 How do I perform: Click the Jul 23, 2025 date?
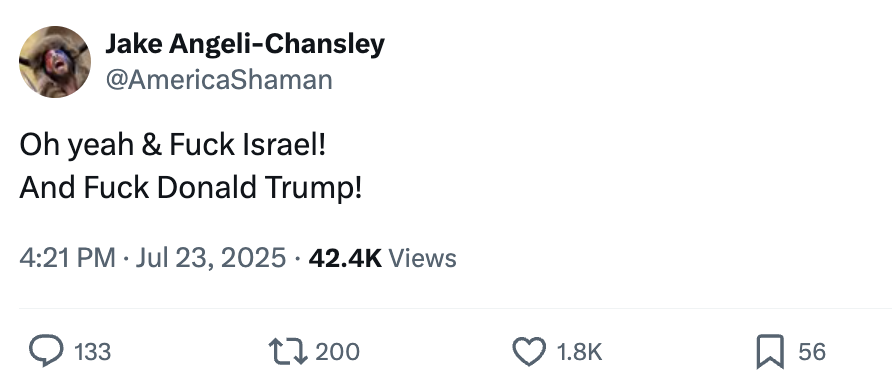pyautogui.click(x=210, y=258)
